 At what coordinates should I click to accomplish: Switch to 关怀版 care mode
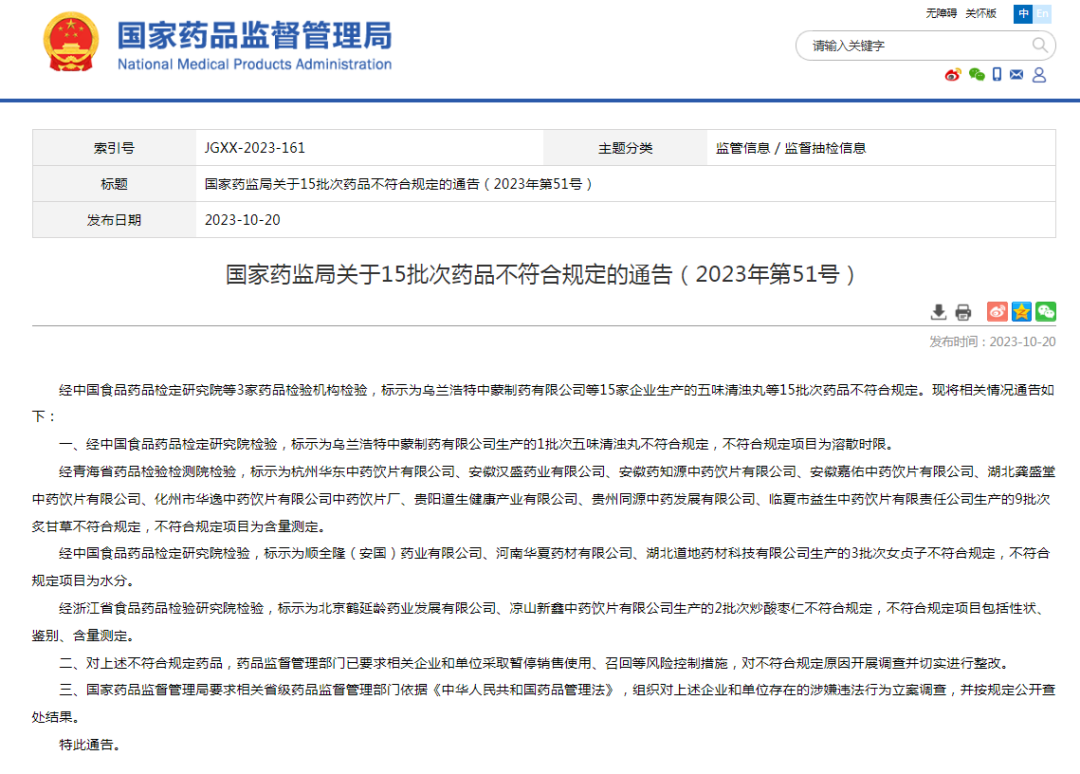pyautogui.click(x=981, y=13)
